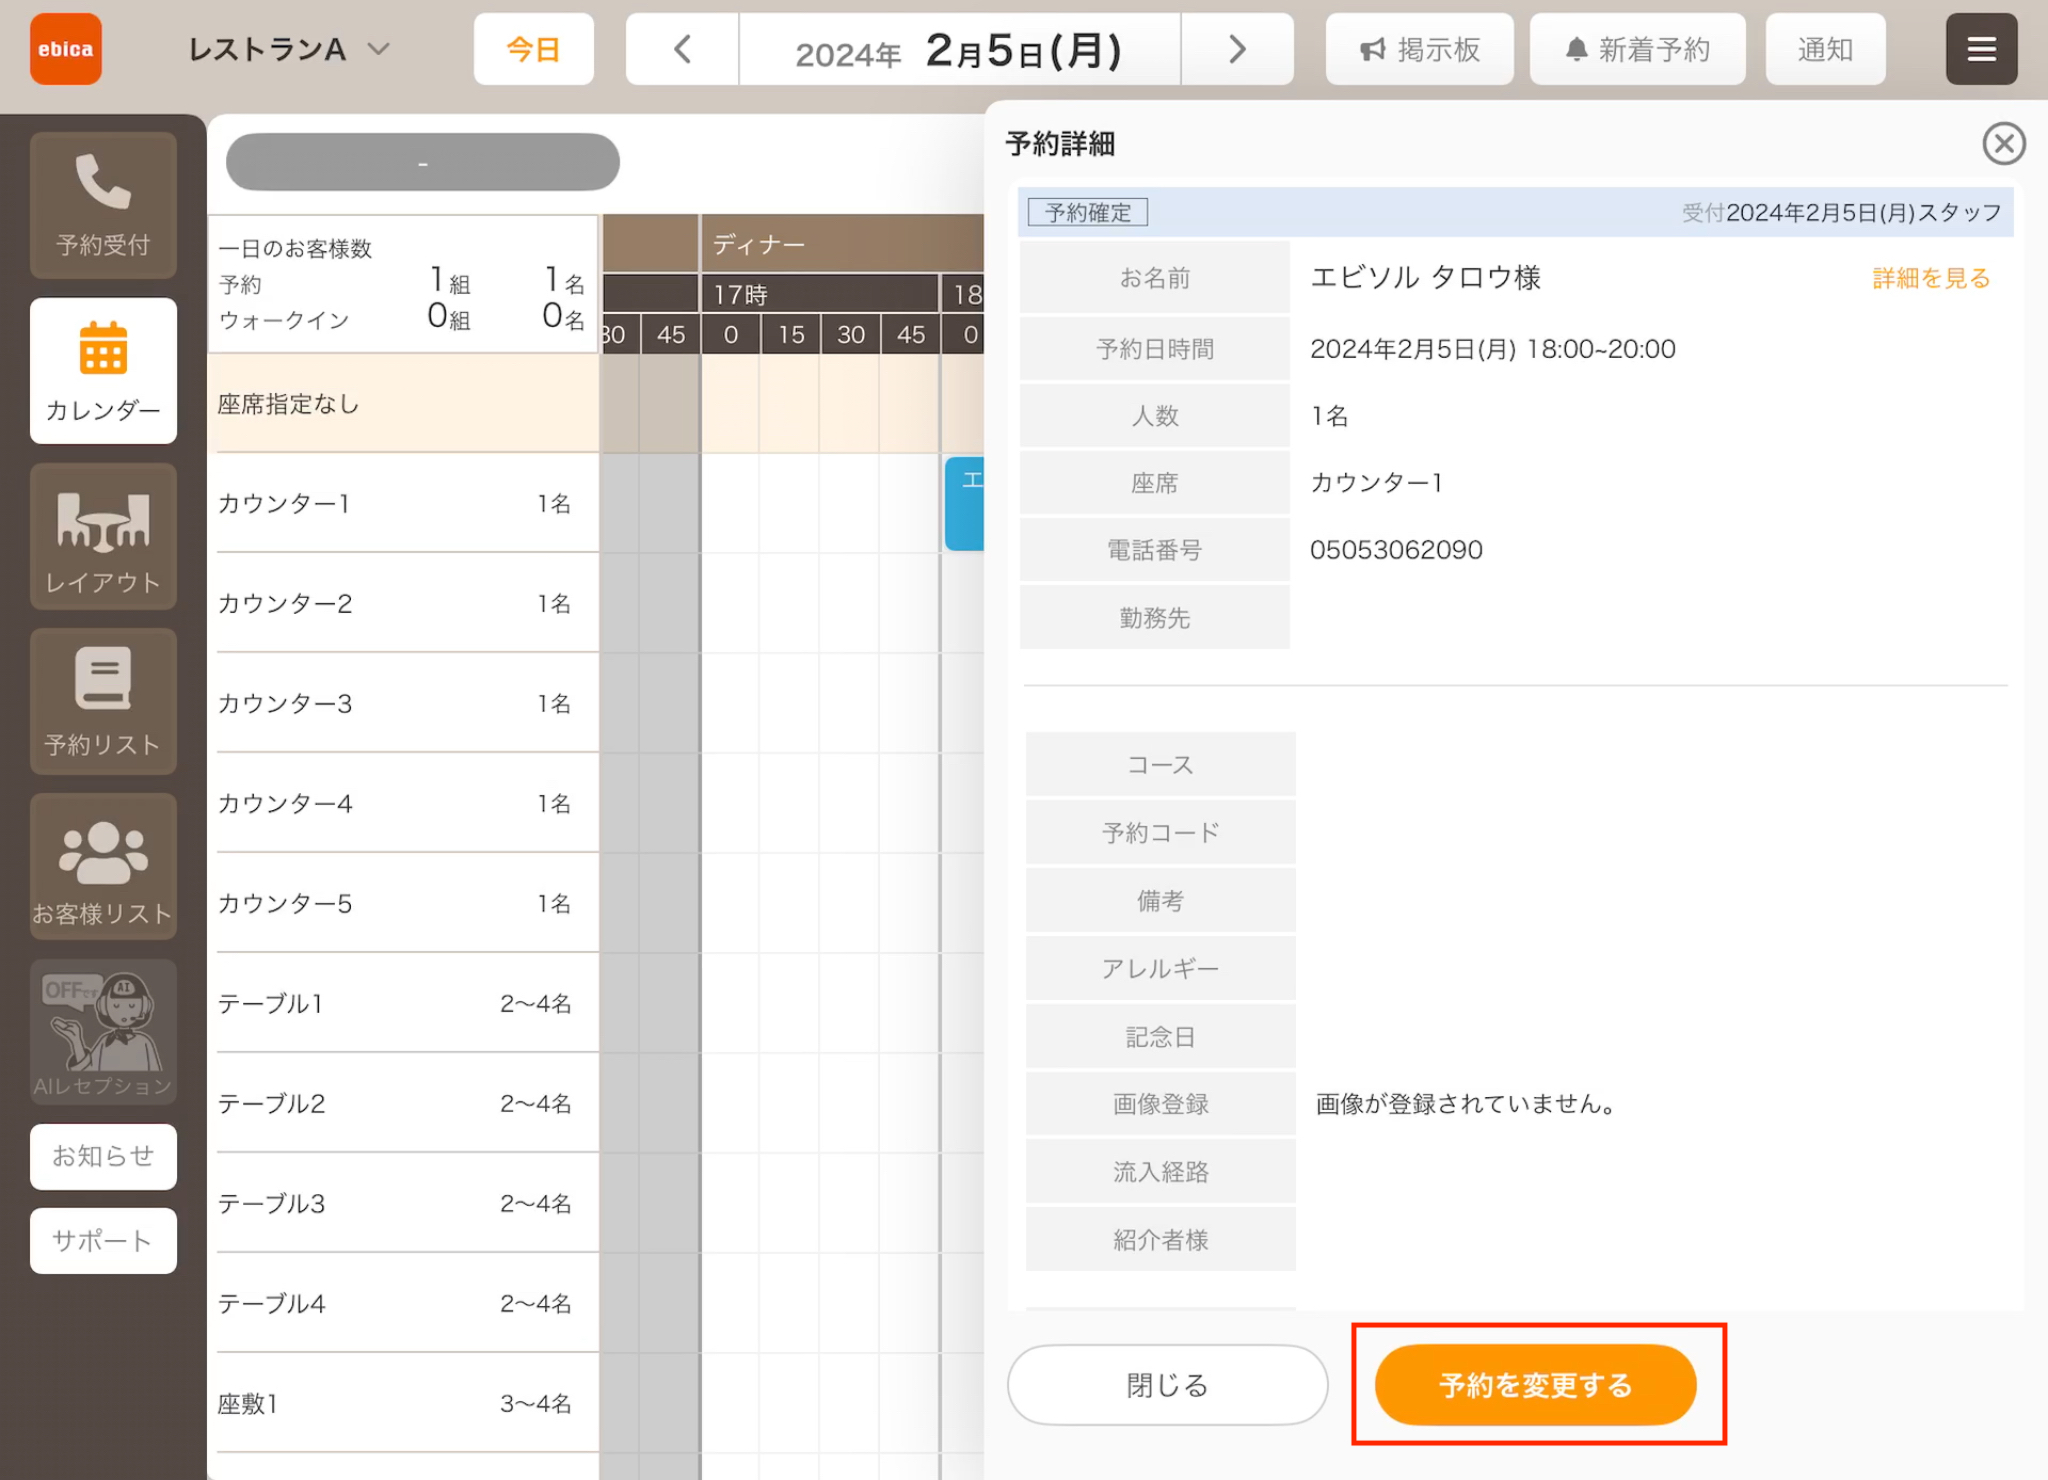2048x1480 pixels.
Task: Select the blue reservation block on カウンター1
Action: (965, 503)
